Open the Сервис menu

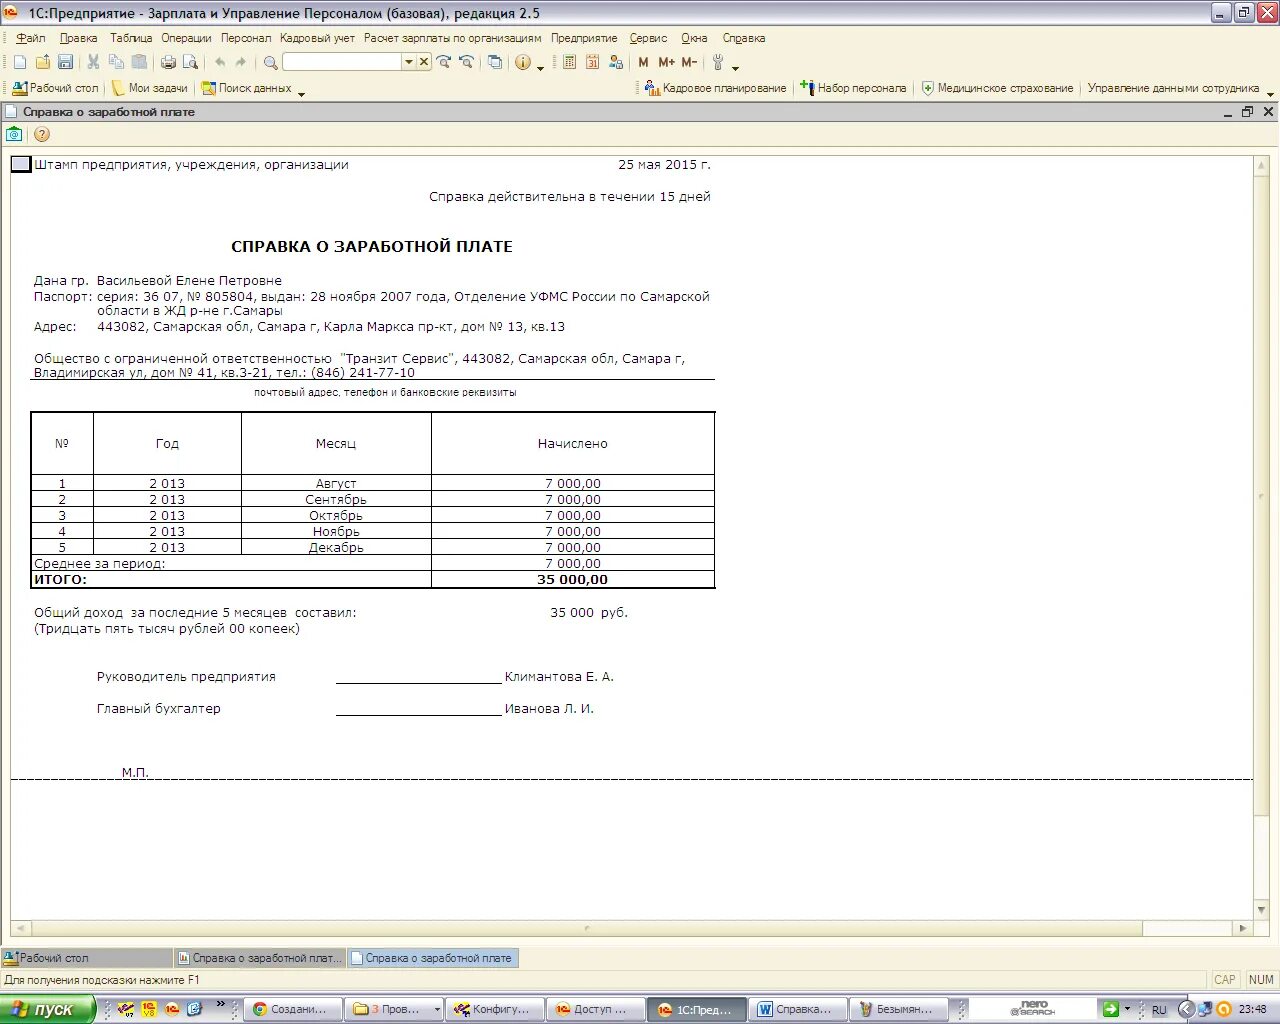(x=648, y=38)
